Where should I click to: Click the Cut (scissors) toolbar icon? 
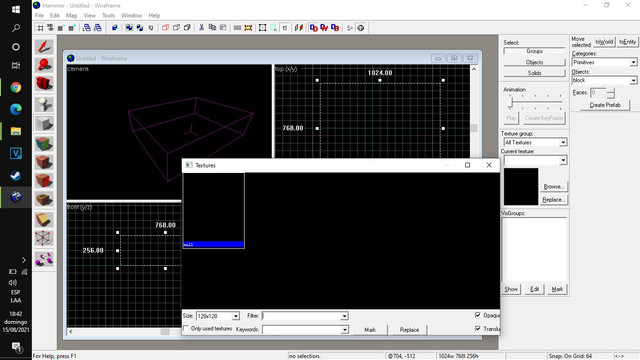click(202, 28)
